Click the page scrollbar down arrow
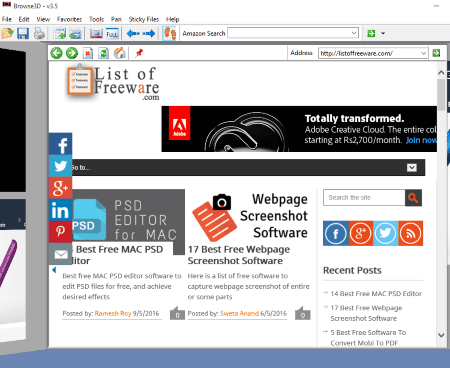Screen dimensions: 450x368 click(x=441, y=335)
